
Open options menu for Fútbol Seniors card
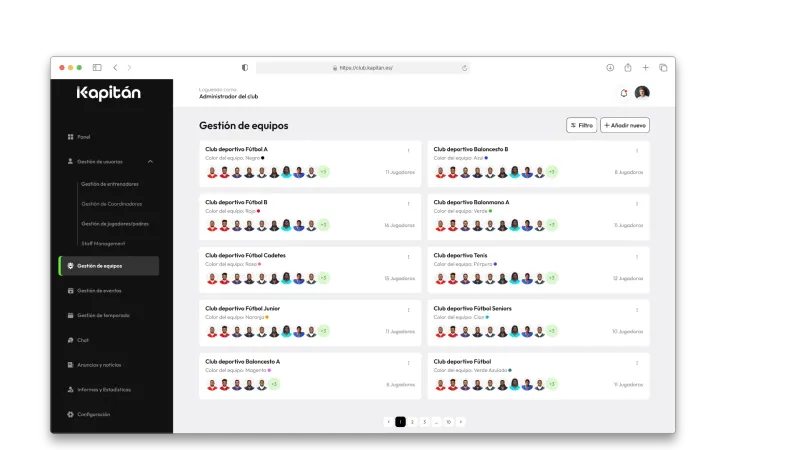click(637, 310)
